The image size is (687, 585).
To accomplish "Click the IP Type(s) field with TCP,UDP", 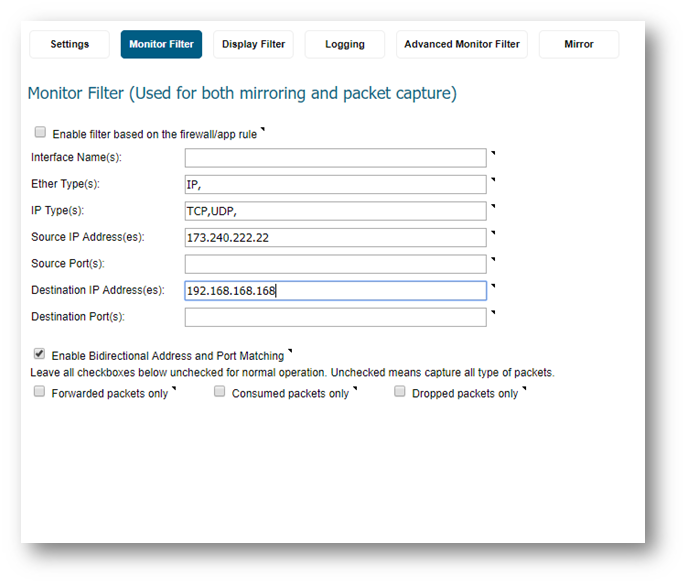I will click(x=336, y=211).
